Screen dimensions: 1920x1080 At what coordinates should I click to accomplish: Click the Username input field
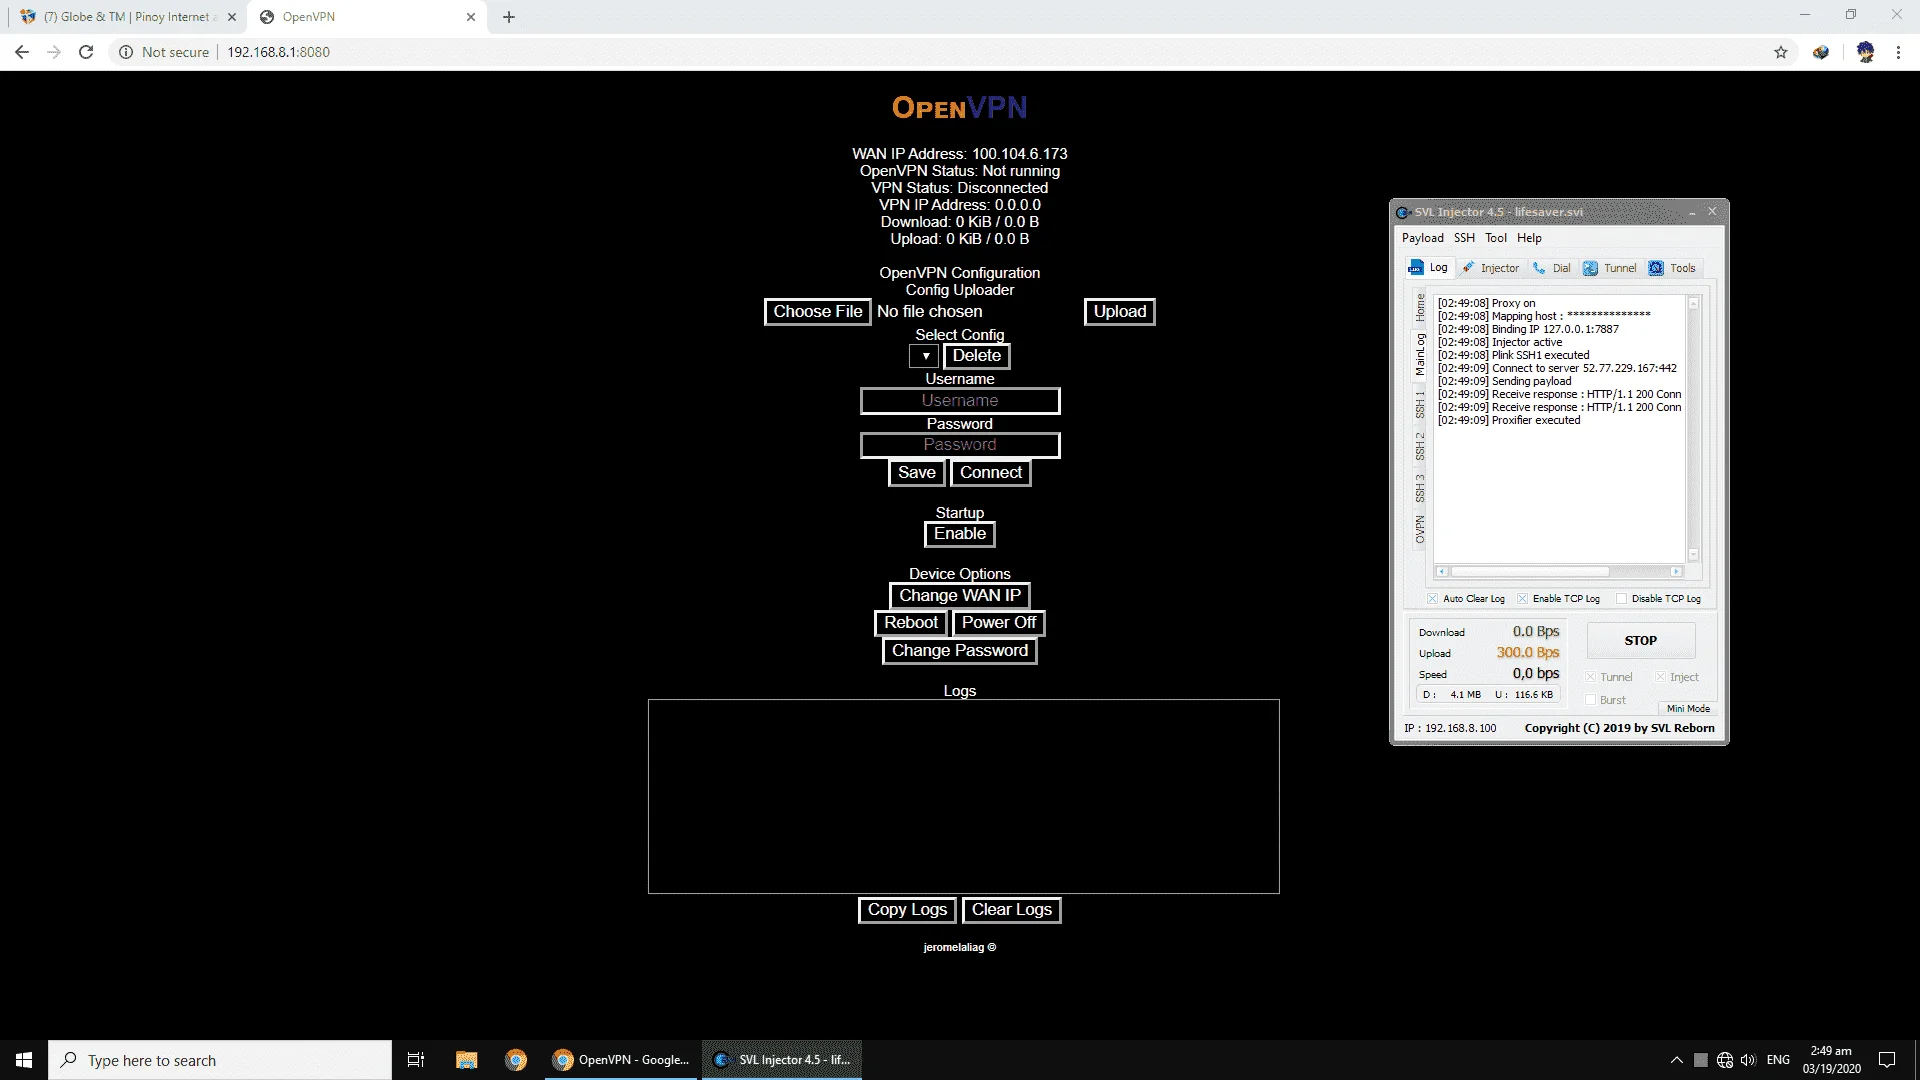(960, 401)
